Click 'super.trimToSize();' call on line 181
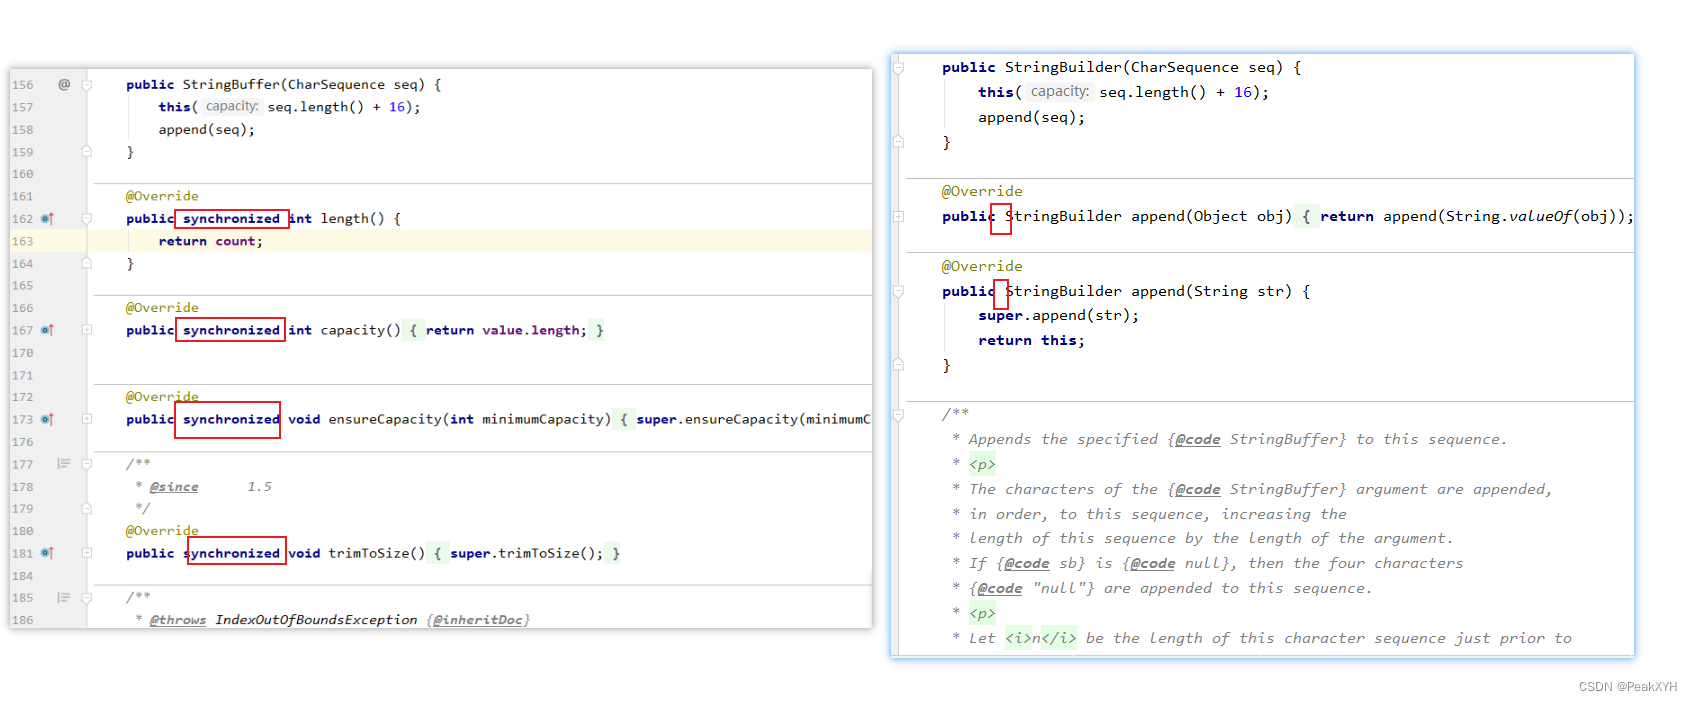1692x701 pixels. (526, 553)
